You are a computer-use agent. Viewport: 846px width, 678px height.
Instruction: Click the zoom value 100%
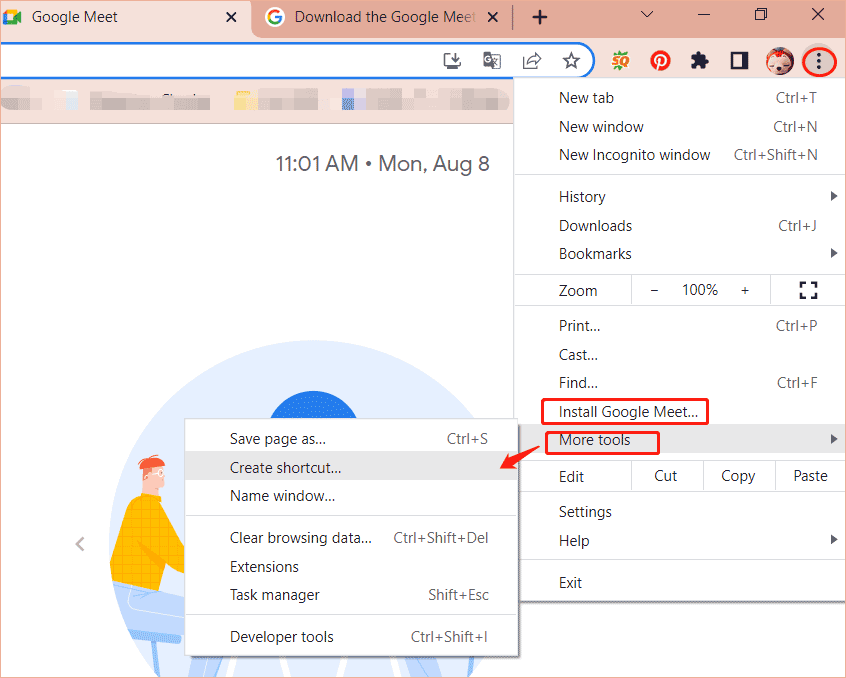[x=700, y=290]
